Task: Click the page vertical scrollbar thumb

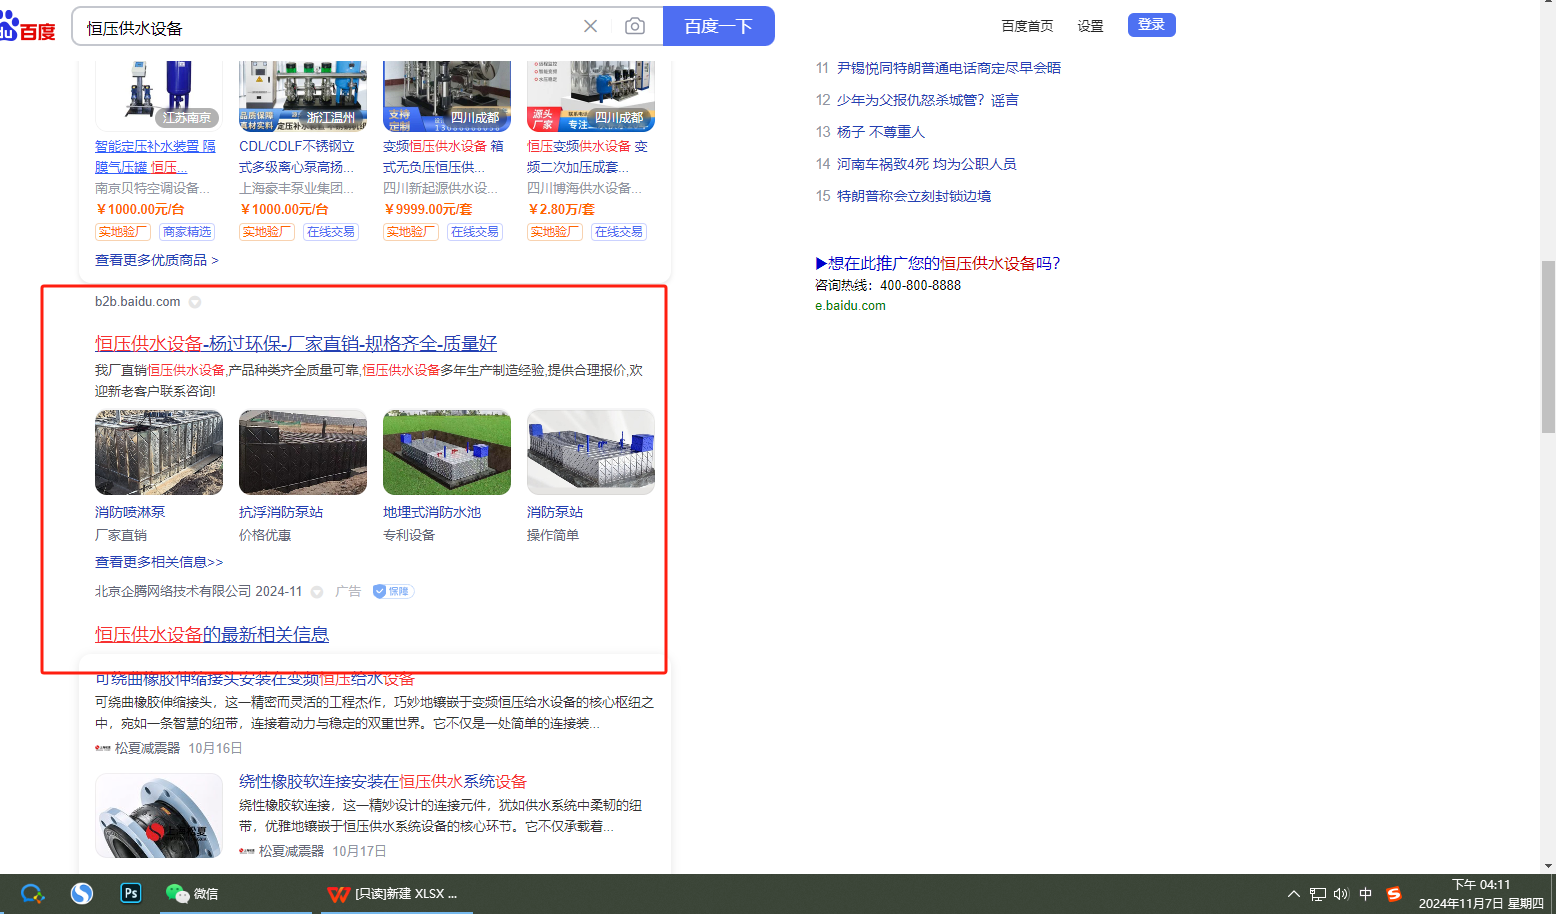Action: [1548, 346]
